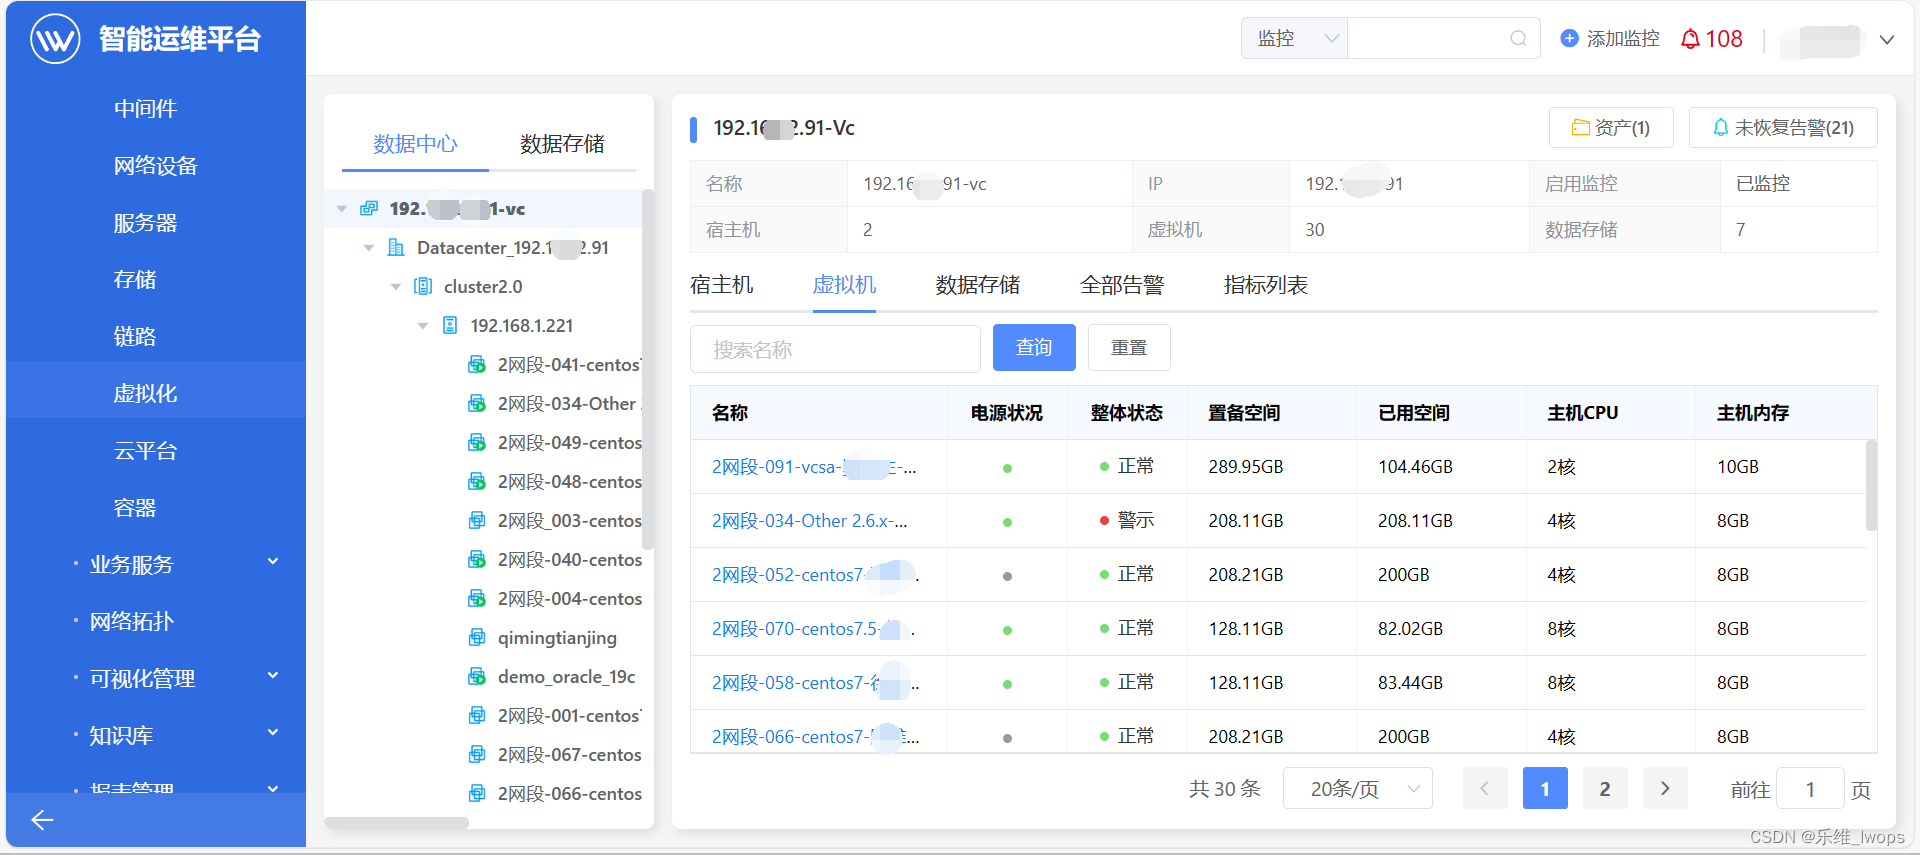The width and height of the screenshot is (1920, 855).
Task: Switch to the 数据存储 left panel tab
Action: click(562, 144)
